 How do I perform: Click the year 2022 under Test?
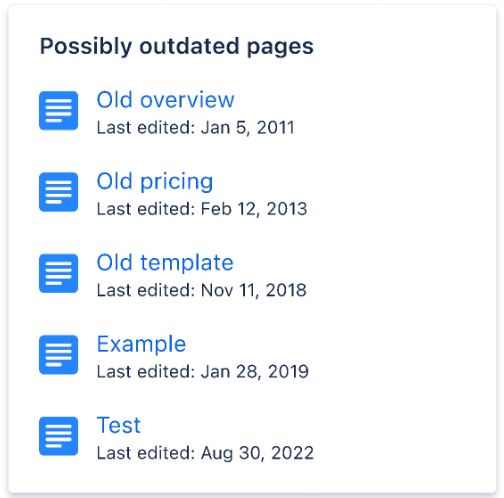point(292,453)
